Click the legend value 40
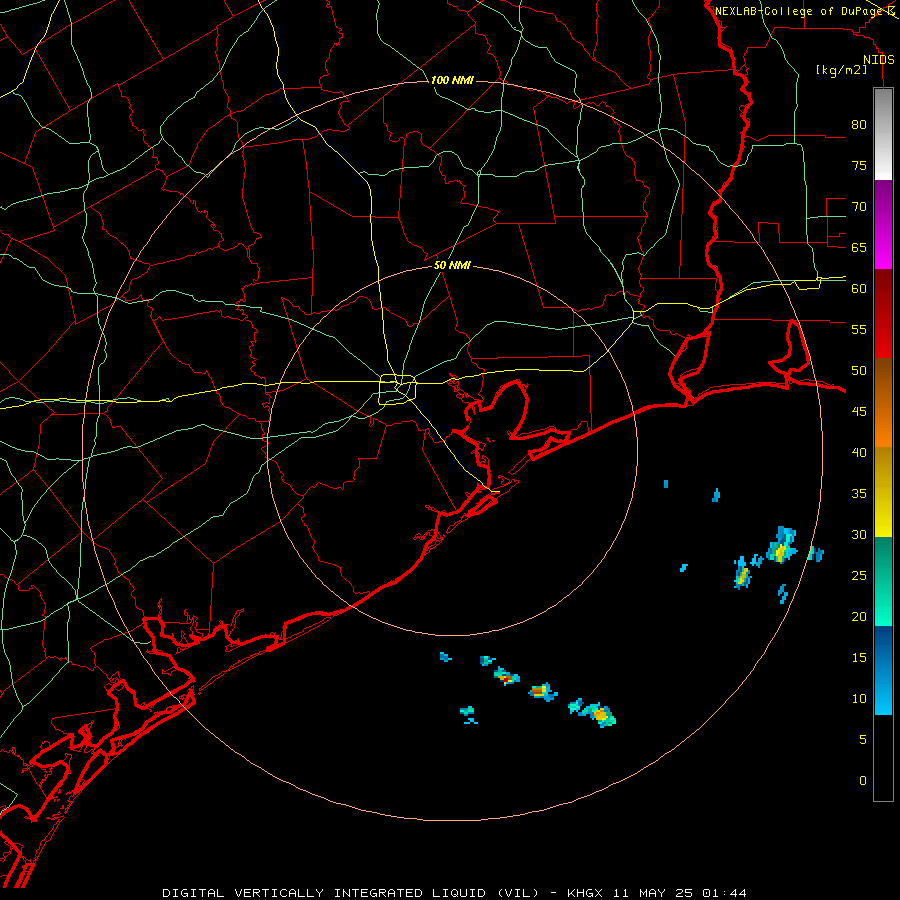Viewport: 900px width, 900px height. coord(859,452)
